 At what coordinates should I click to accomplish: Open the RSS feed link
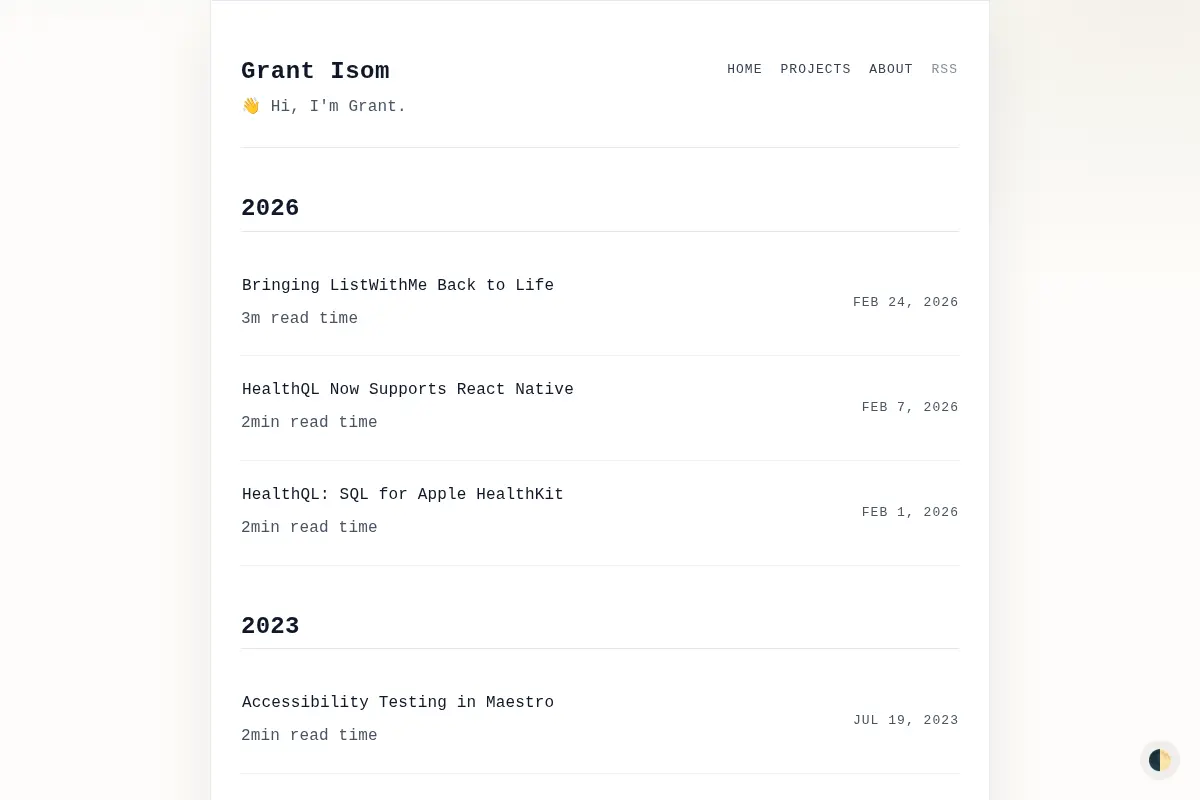point(944,69)
